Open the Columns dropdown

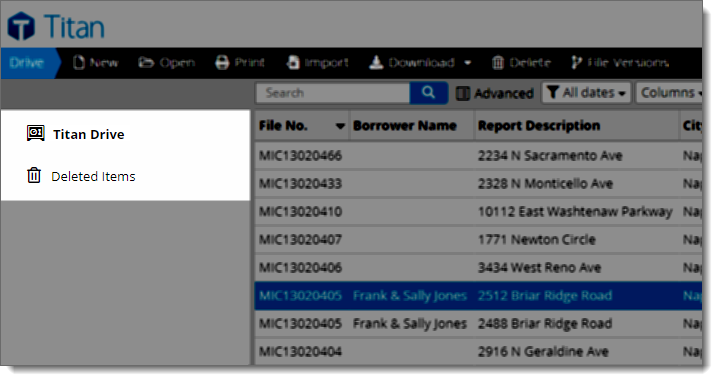[669, 93]
